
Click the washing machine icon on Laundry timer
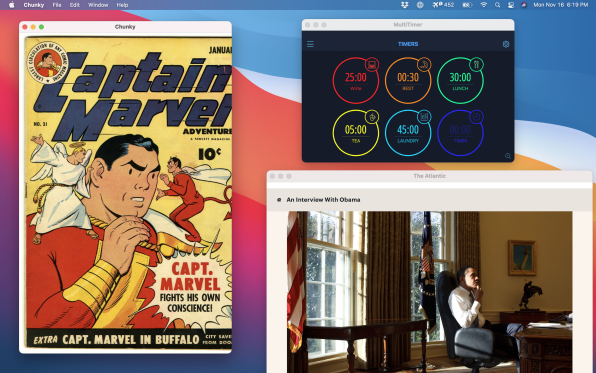(x=424, y=117)
